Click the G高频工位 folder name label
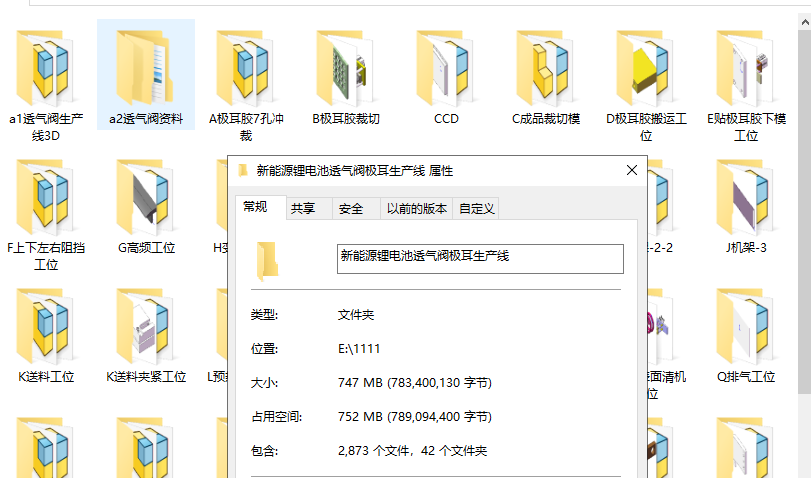Viewport: 811px width, 478px height. coord(146,248)
